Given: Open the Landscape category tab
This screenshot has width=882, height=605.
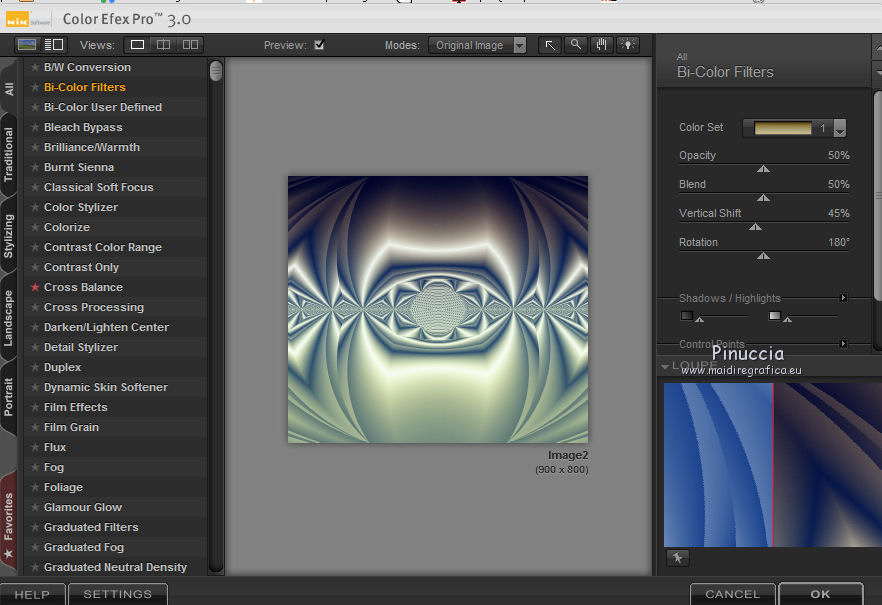Looking at the screenshot, I should pos(9,318).
